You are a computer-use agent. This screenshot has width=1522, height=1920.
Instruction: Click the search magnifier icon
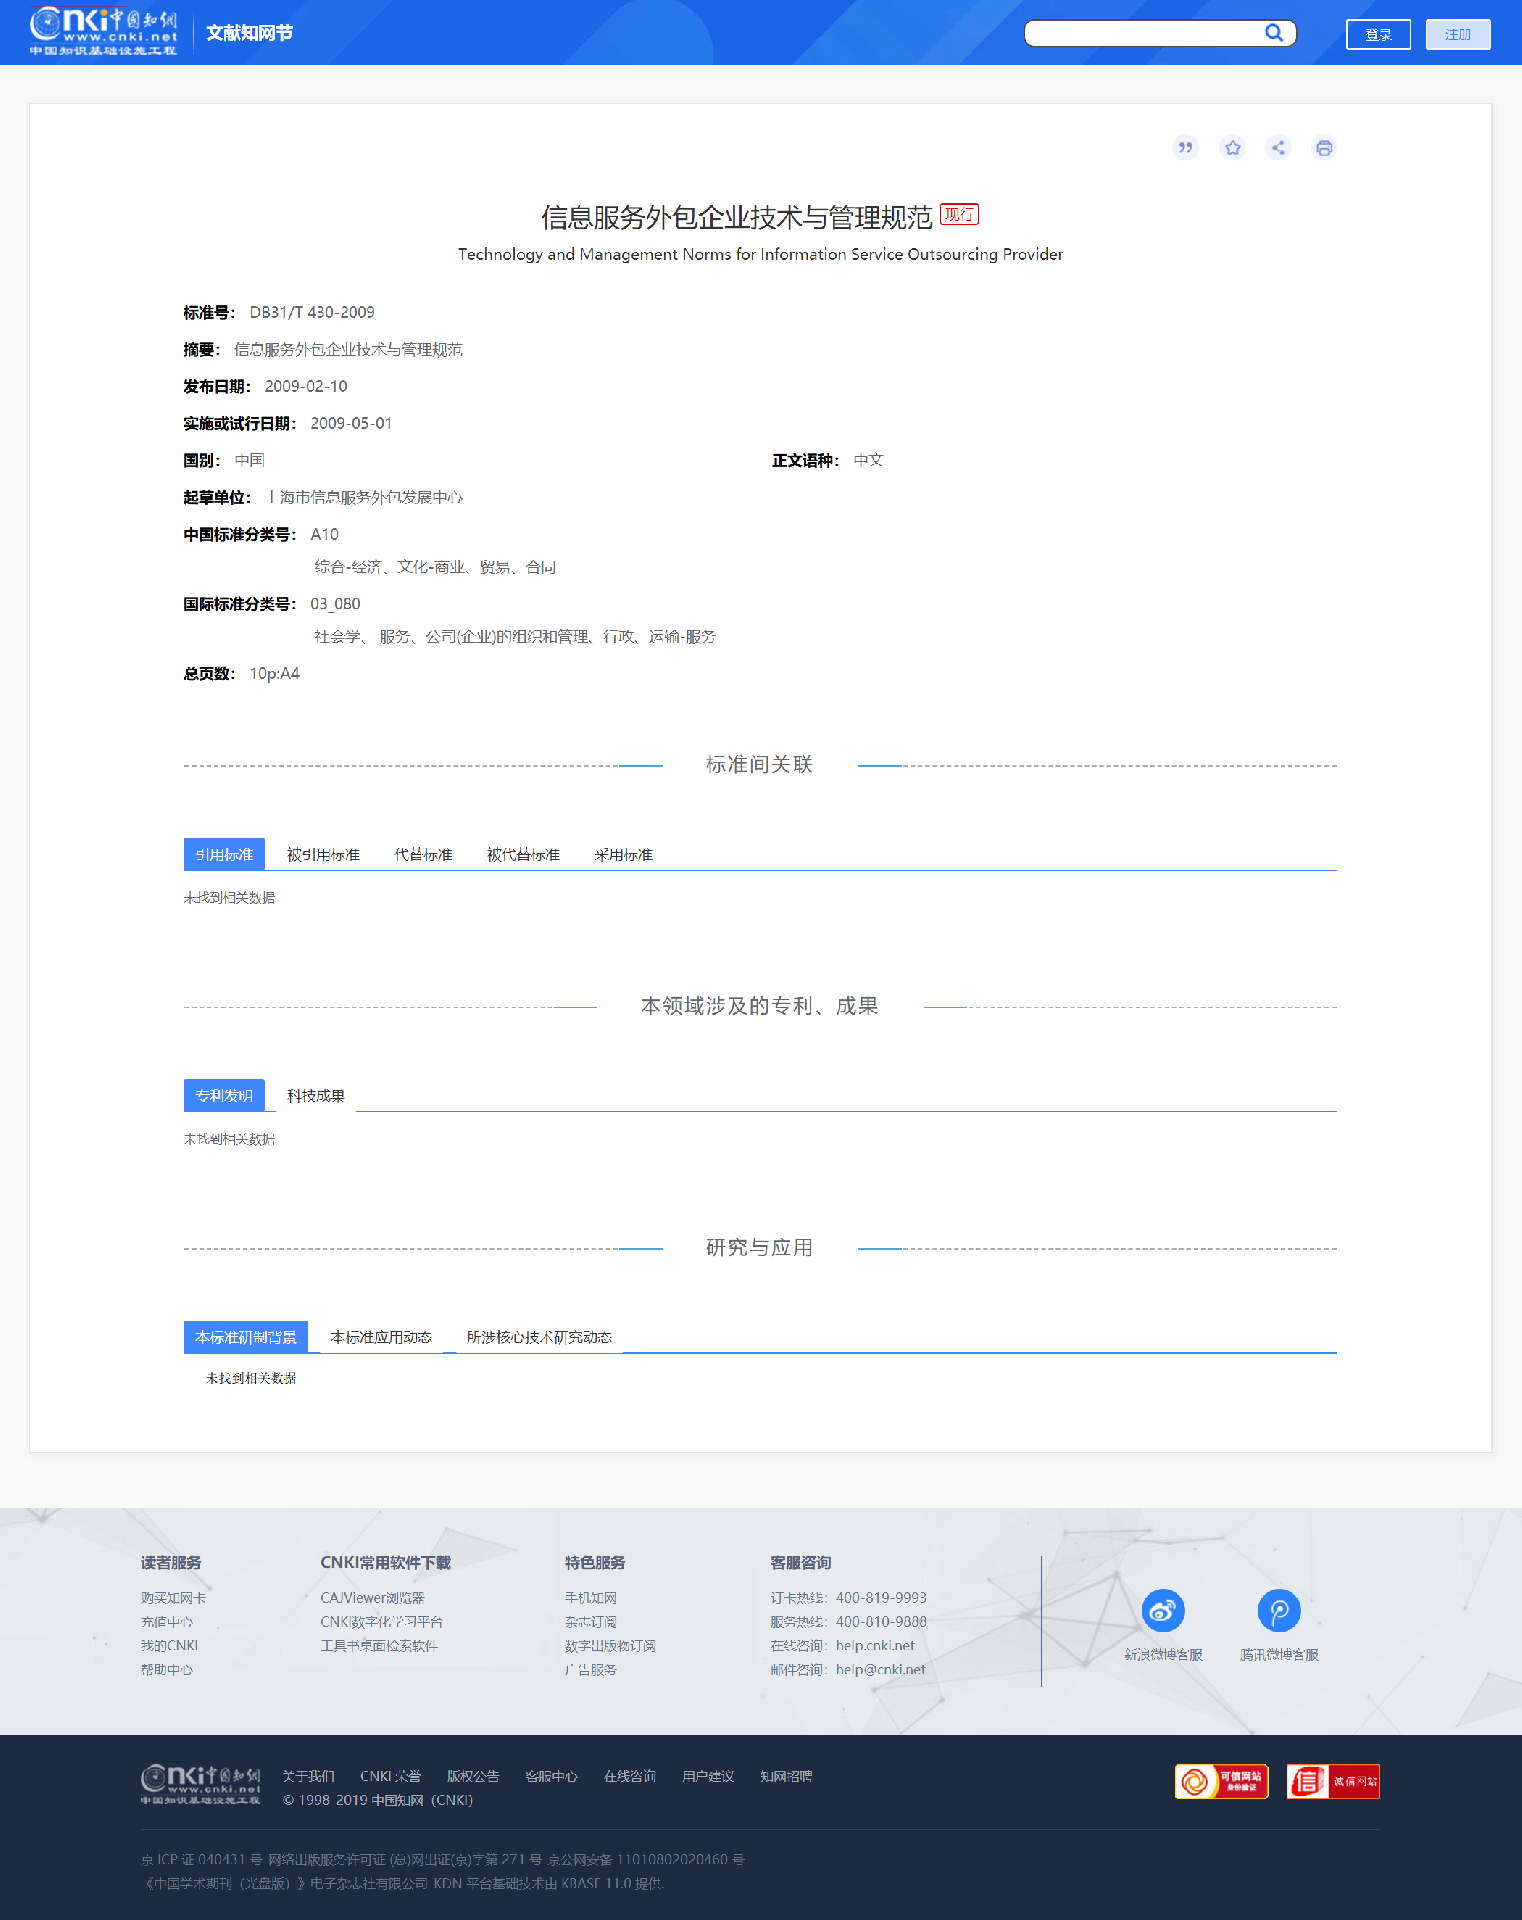pyautogui.click(x=1274, y=33)
